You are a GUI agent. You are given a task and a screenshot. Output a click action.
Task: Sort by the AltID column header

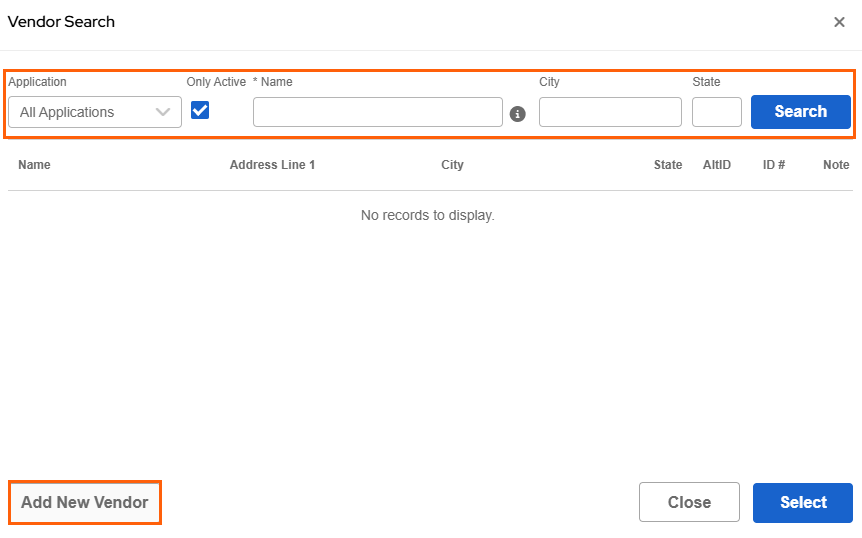click(x=717, y=165)
